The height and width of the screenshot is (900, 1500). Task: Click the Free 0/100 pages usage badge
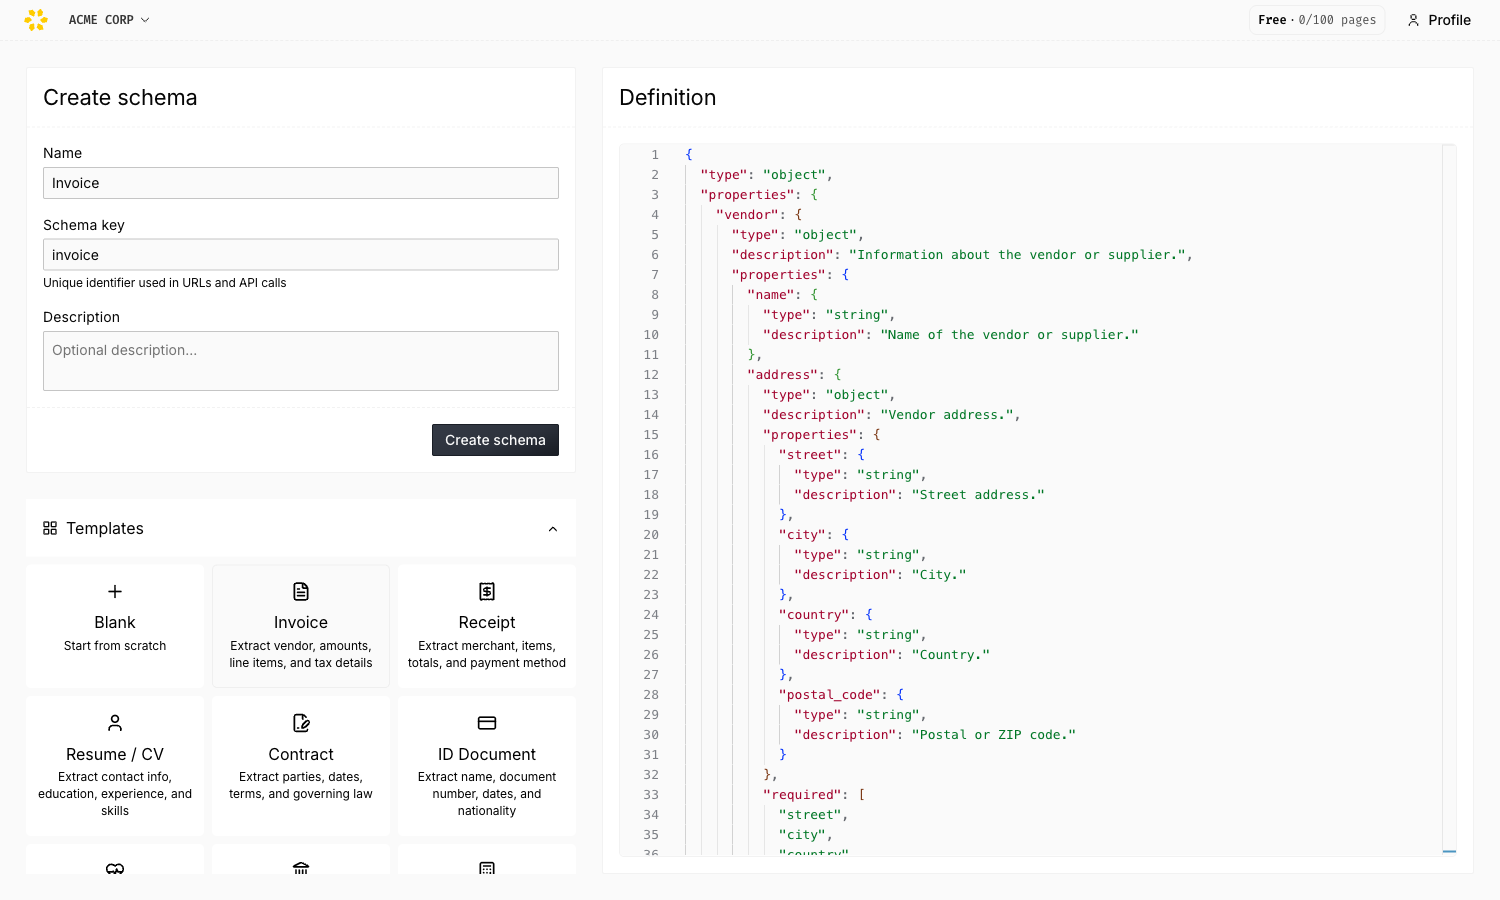[x=1317, y=20]
